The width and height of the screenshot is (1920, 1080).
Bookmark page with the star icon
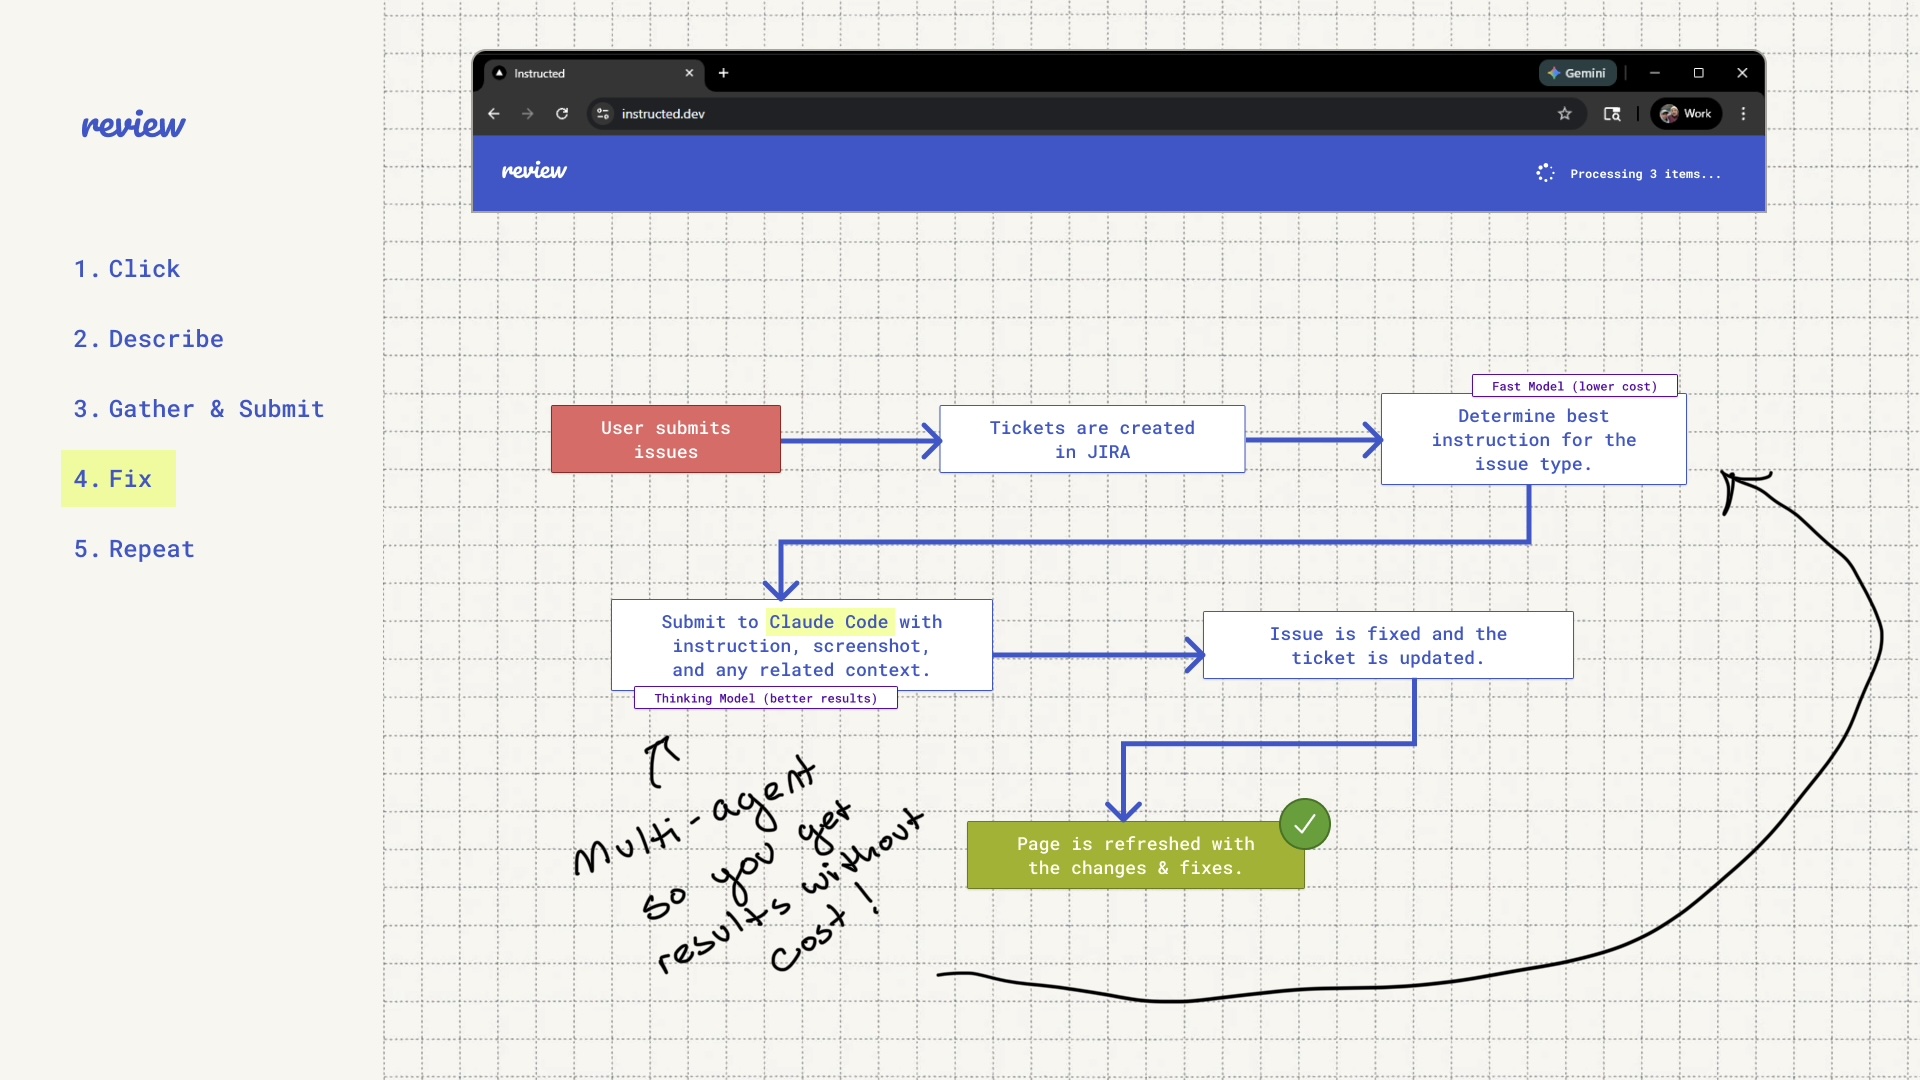(1565, 114)
